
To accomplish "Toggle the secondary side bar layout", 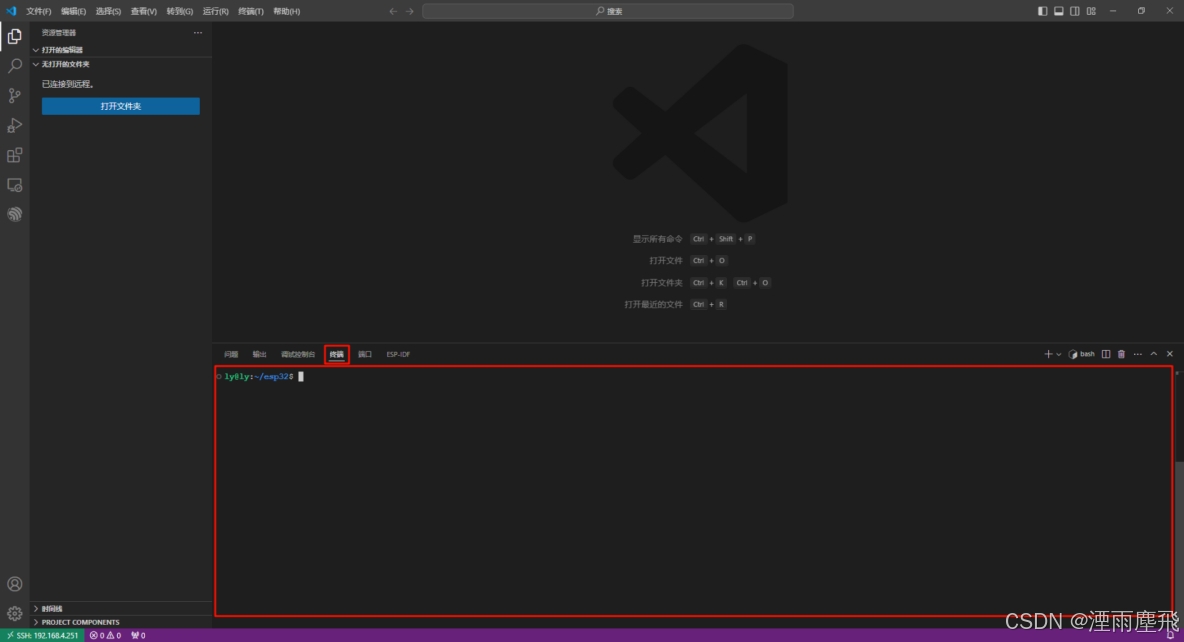I will [x=1075, y=11].
